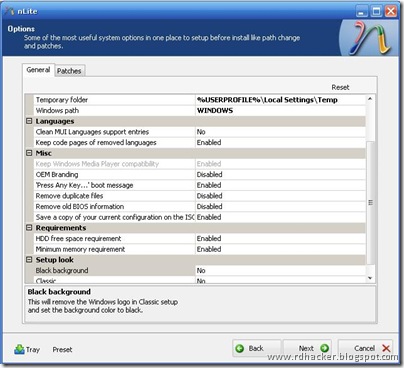Change Save a copy of configuration value

point(280,217)
